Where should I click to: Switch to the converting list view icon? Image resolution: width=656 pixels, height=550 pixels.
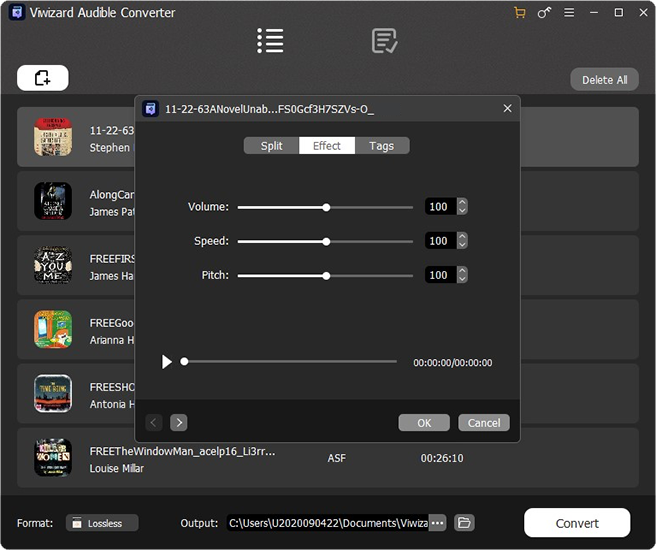tap(270, 41)
